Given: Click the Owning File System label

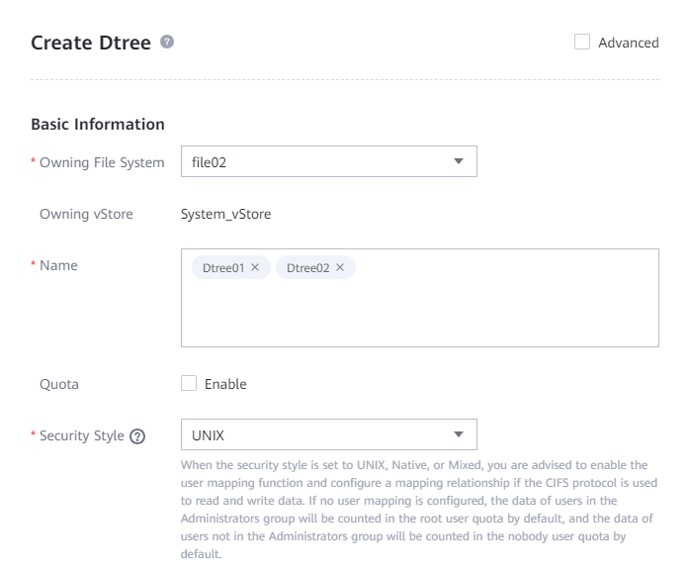Looking at the screenshot, I should (x=102, y=163).
